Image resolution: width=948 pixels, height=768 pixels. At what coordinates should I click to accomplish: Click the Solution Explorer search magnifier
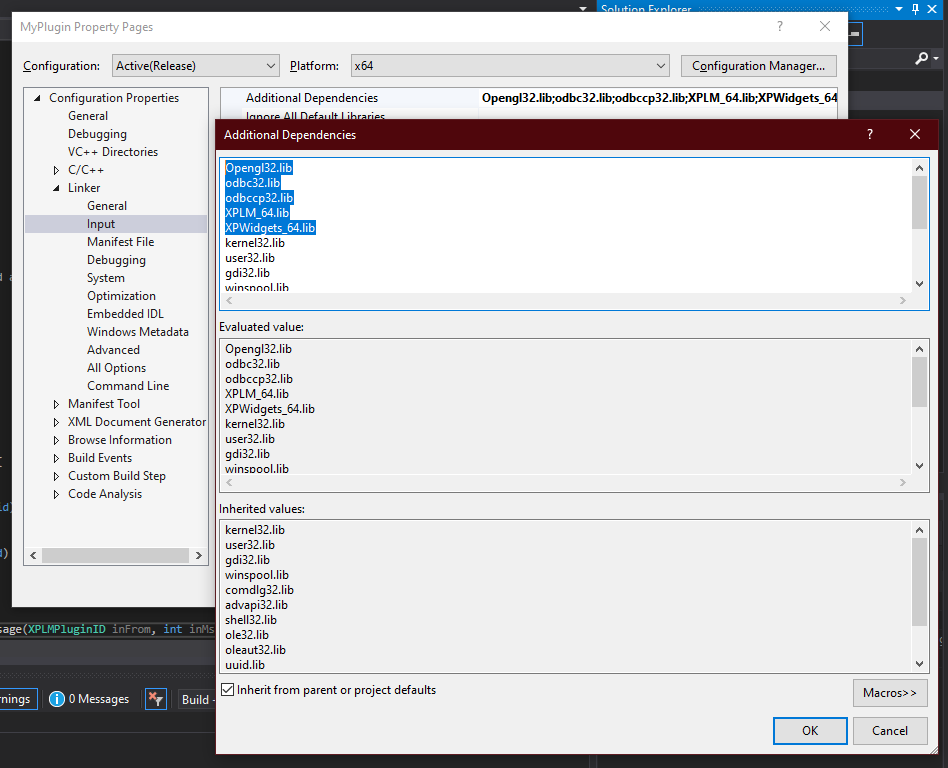point(922,59)
